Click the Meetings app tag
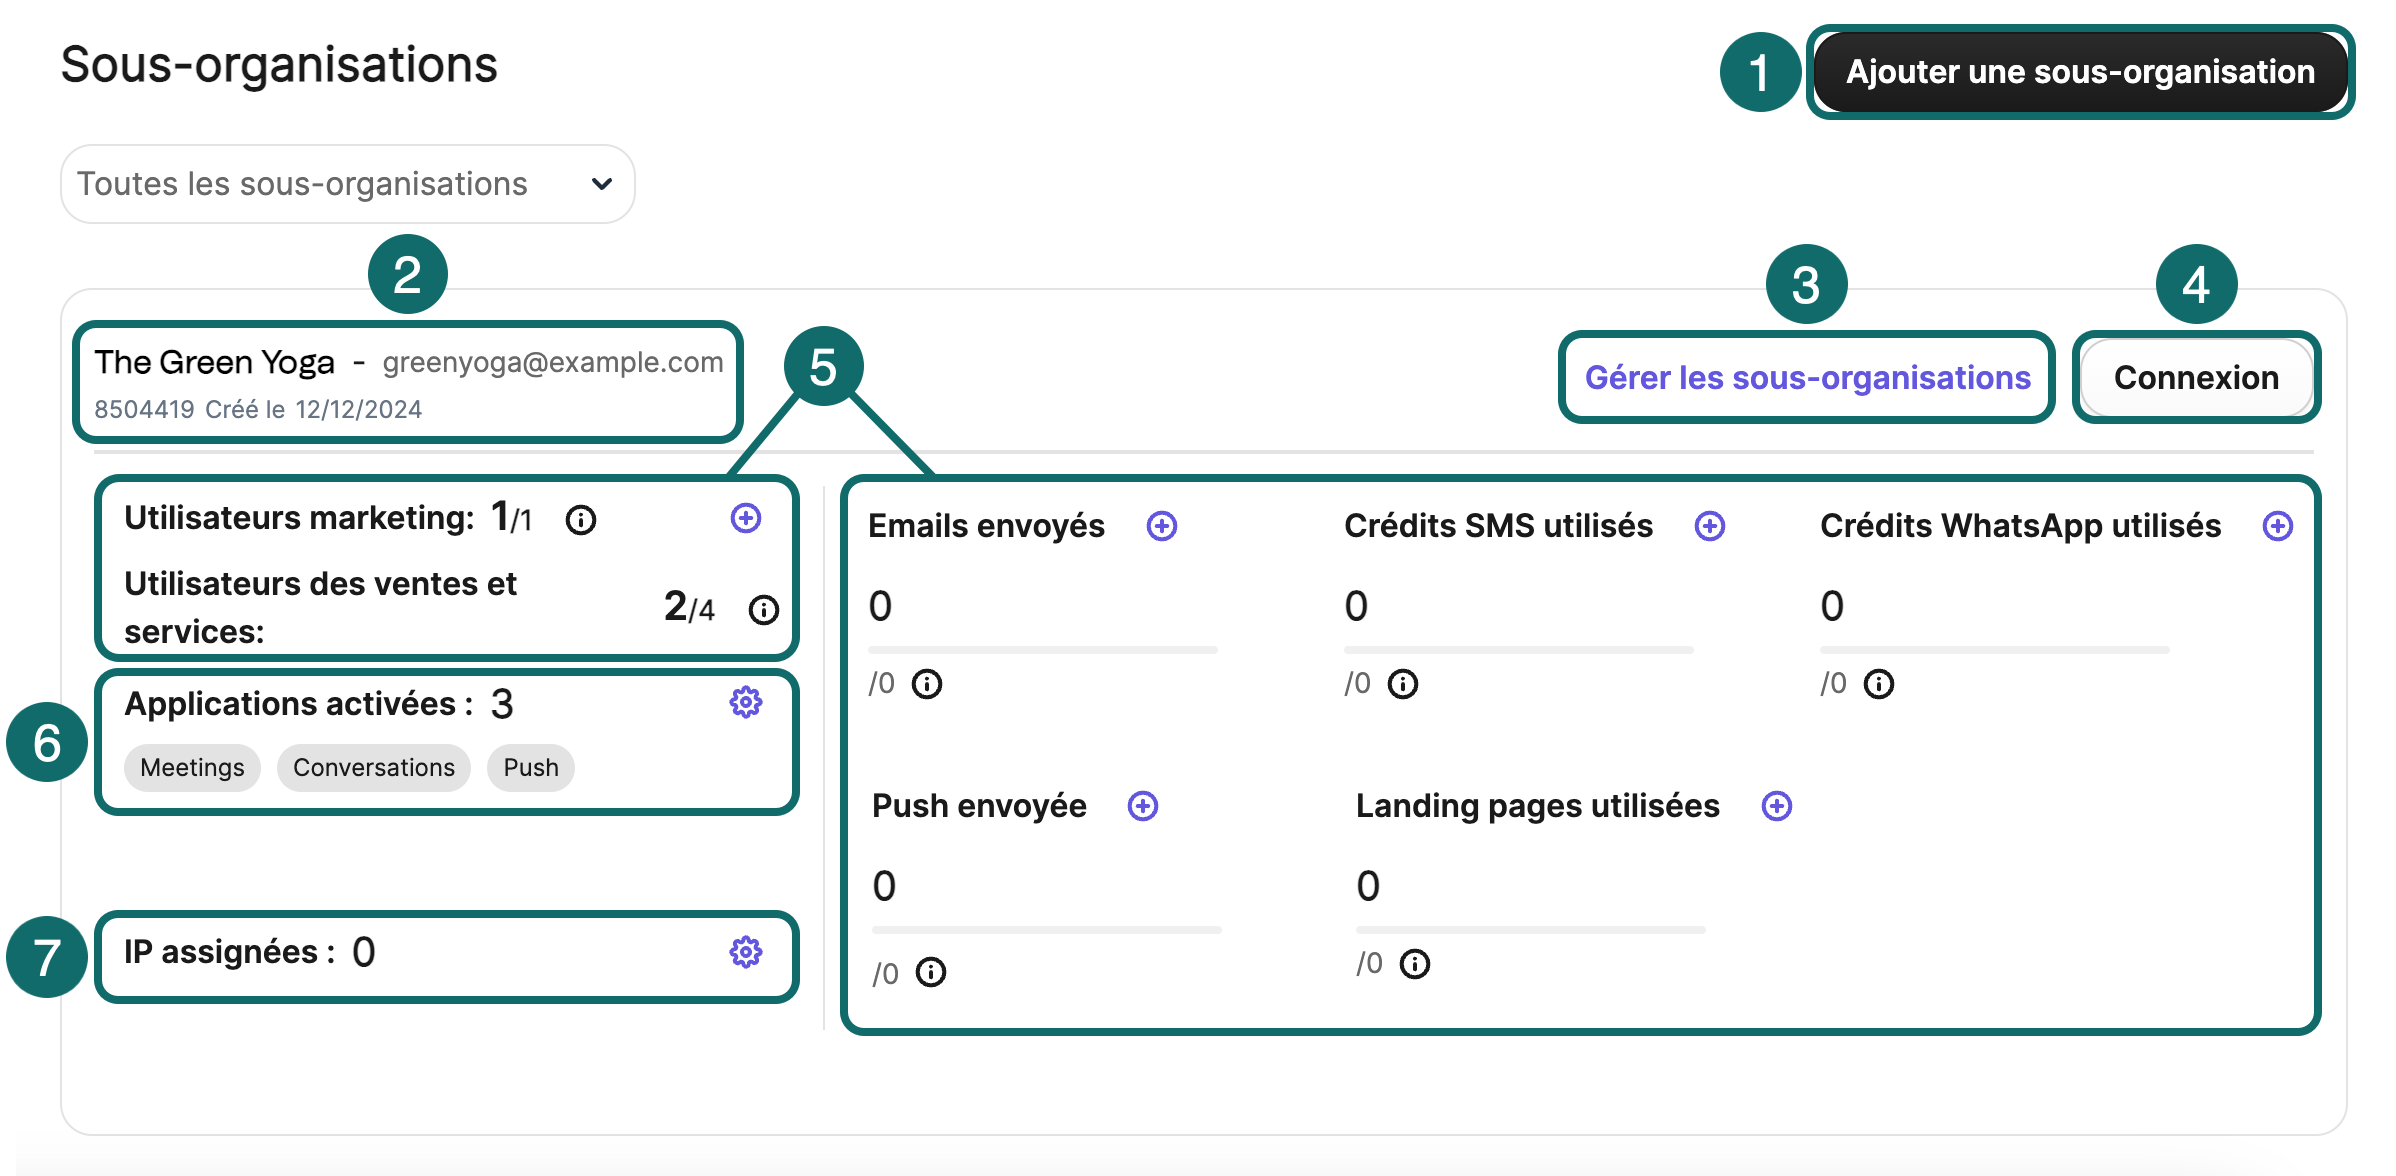Viewport: 2396px width, 1176px height. (x=192, y=768)
